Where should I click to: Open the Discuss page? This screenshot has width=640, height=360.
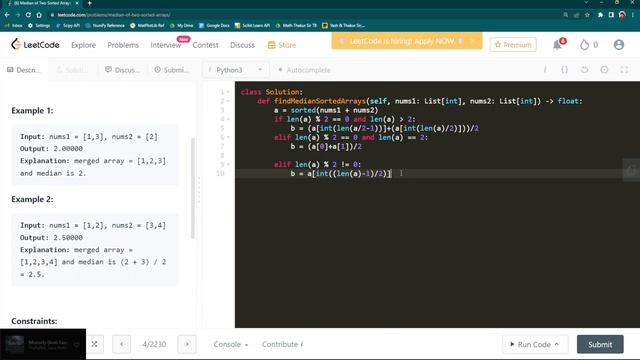click(242, 45)
